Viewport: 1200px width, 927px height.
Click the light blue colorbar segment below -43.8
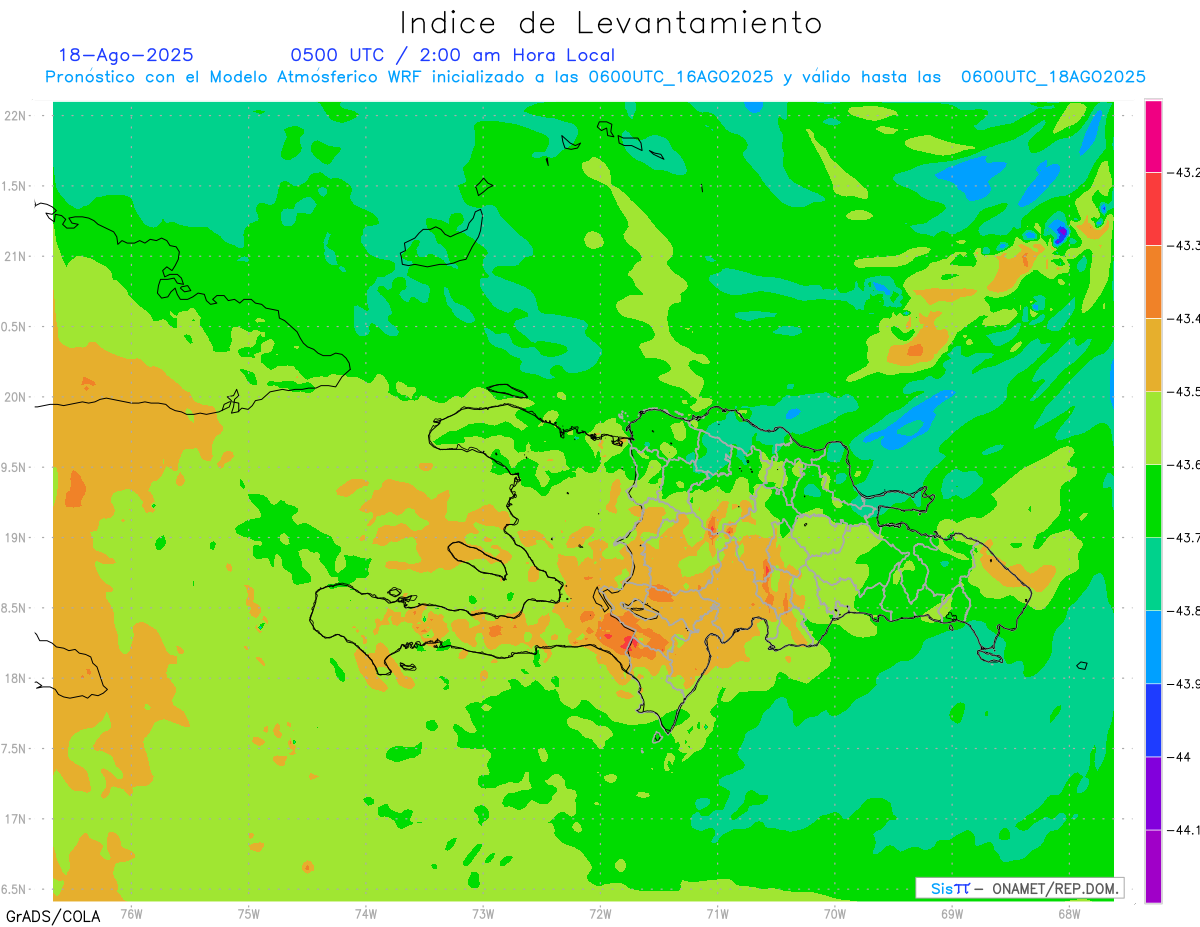coord(1153,646)
